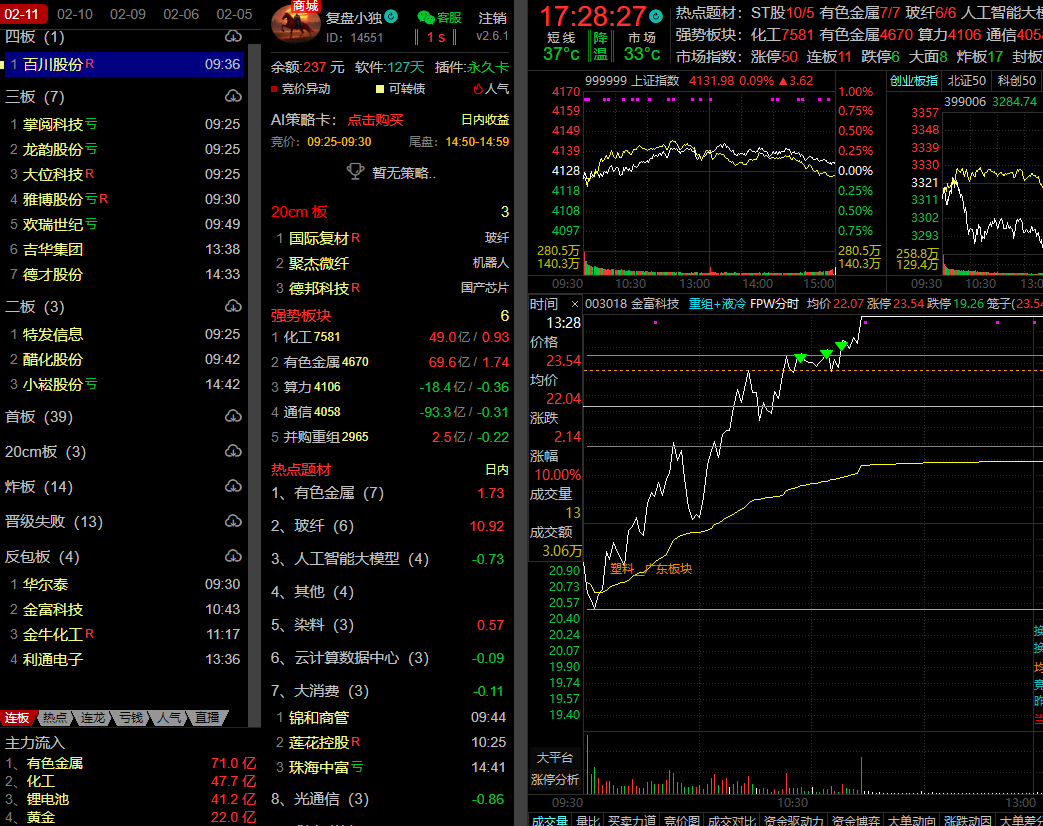1043x826 pixels.
Task: Click the refresh icon next to the clock
Action: pyautogui.click(x=655, y=17)
